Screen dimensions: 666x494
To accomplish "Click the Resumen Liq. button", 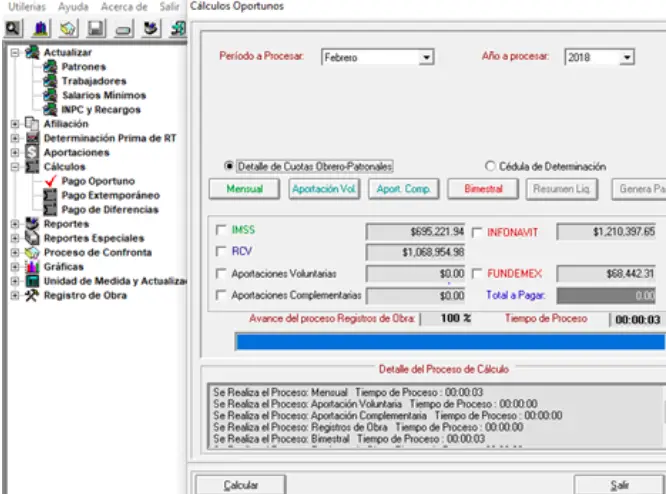I will 562,189.
